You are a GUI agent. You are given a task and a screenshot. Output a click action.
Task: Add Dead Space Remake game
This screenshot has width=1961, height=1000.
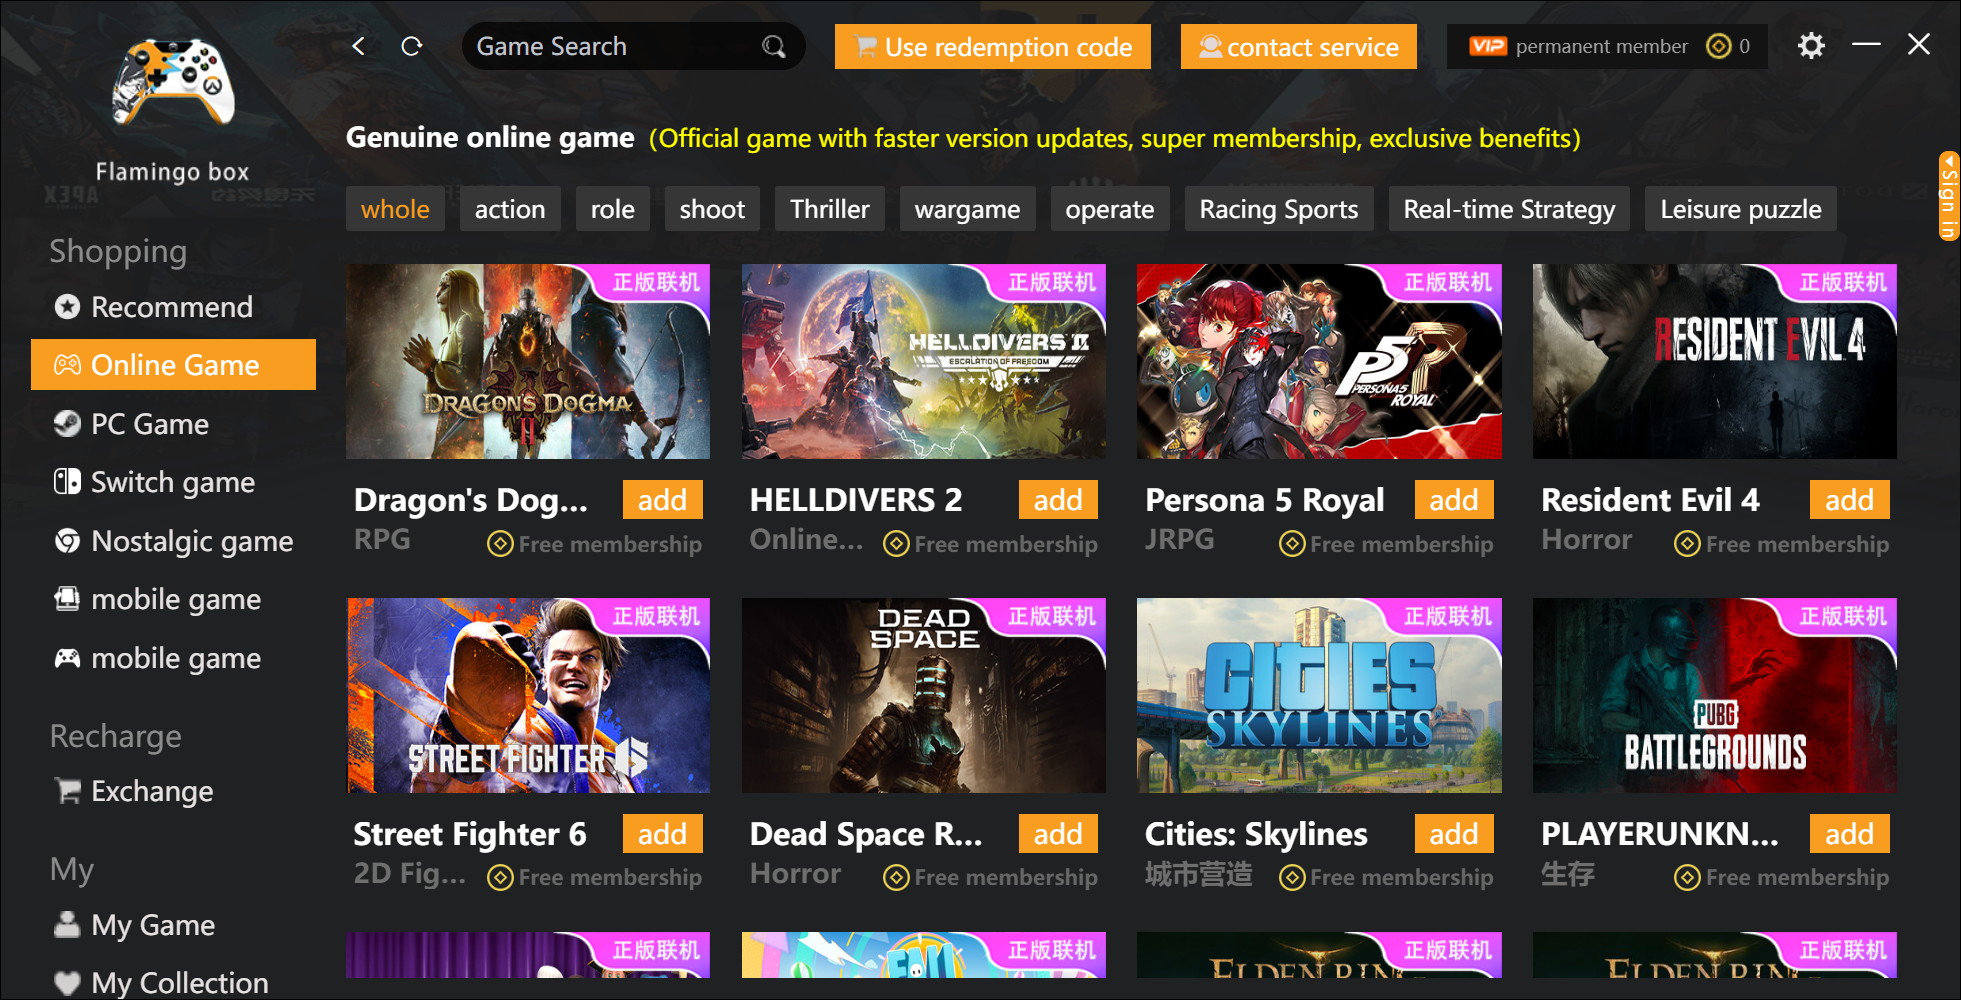1058,834
